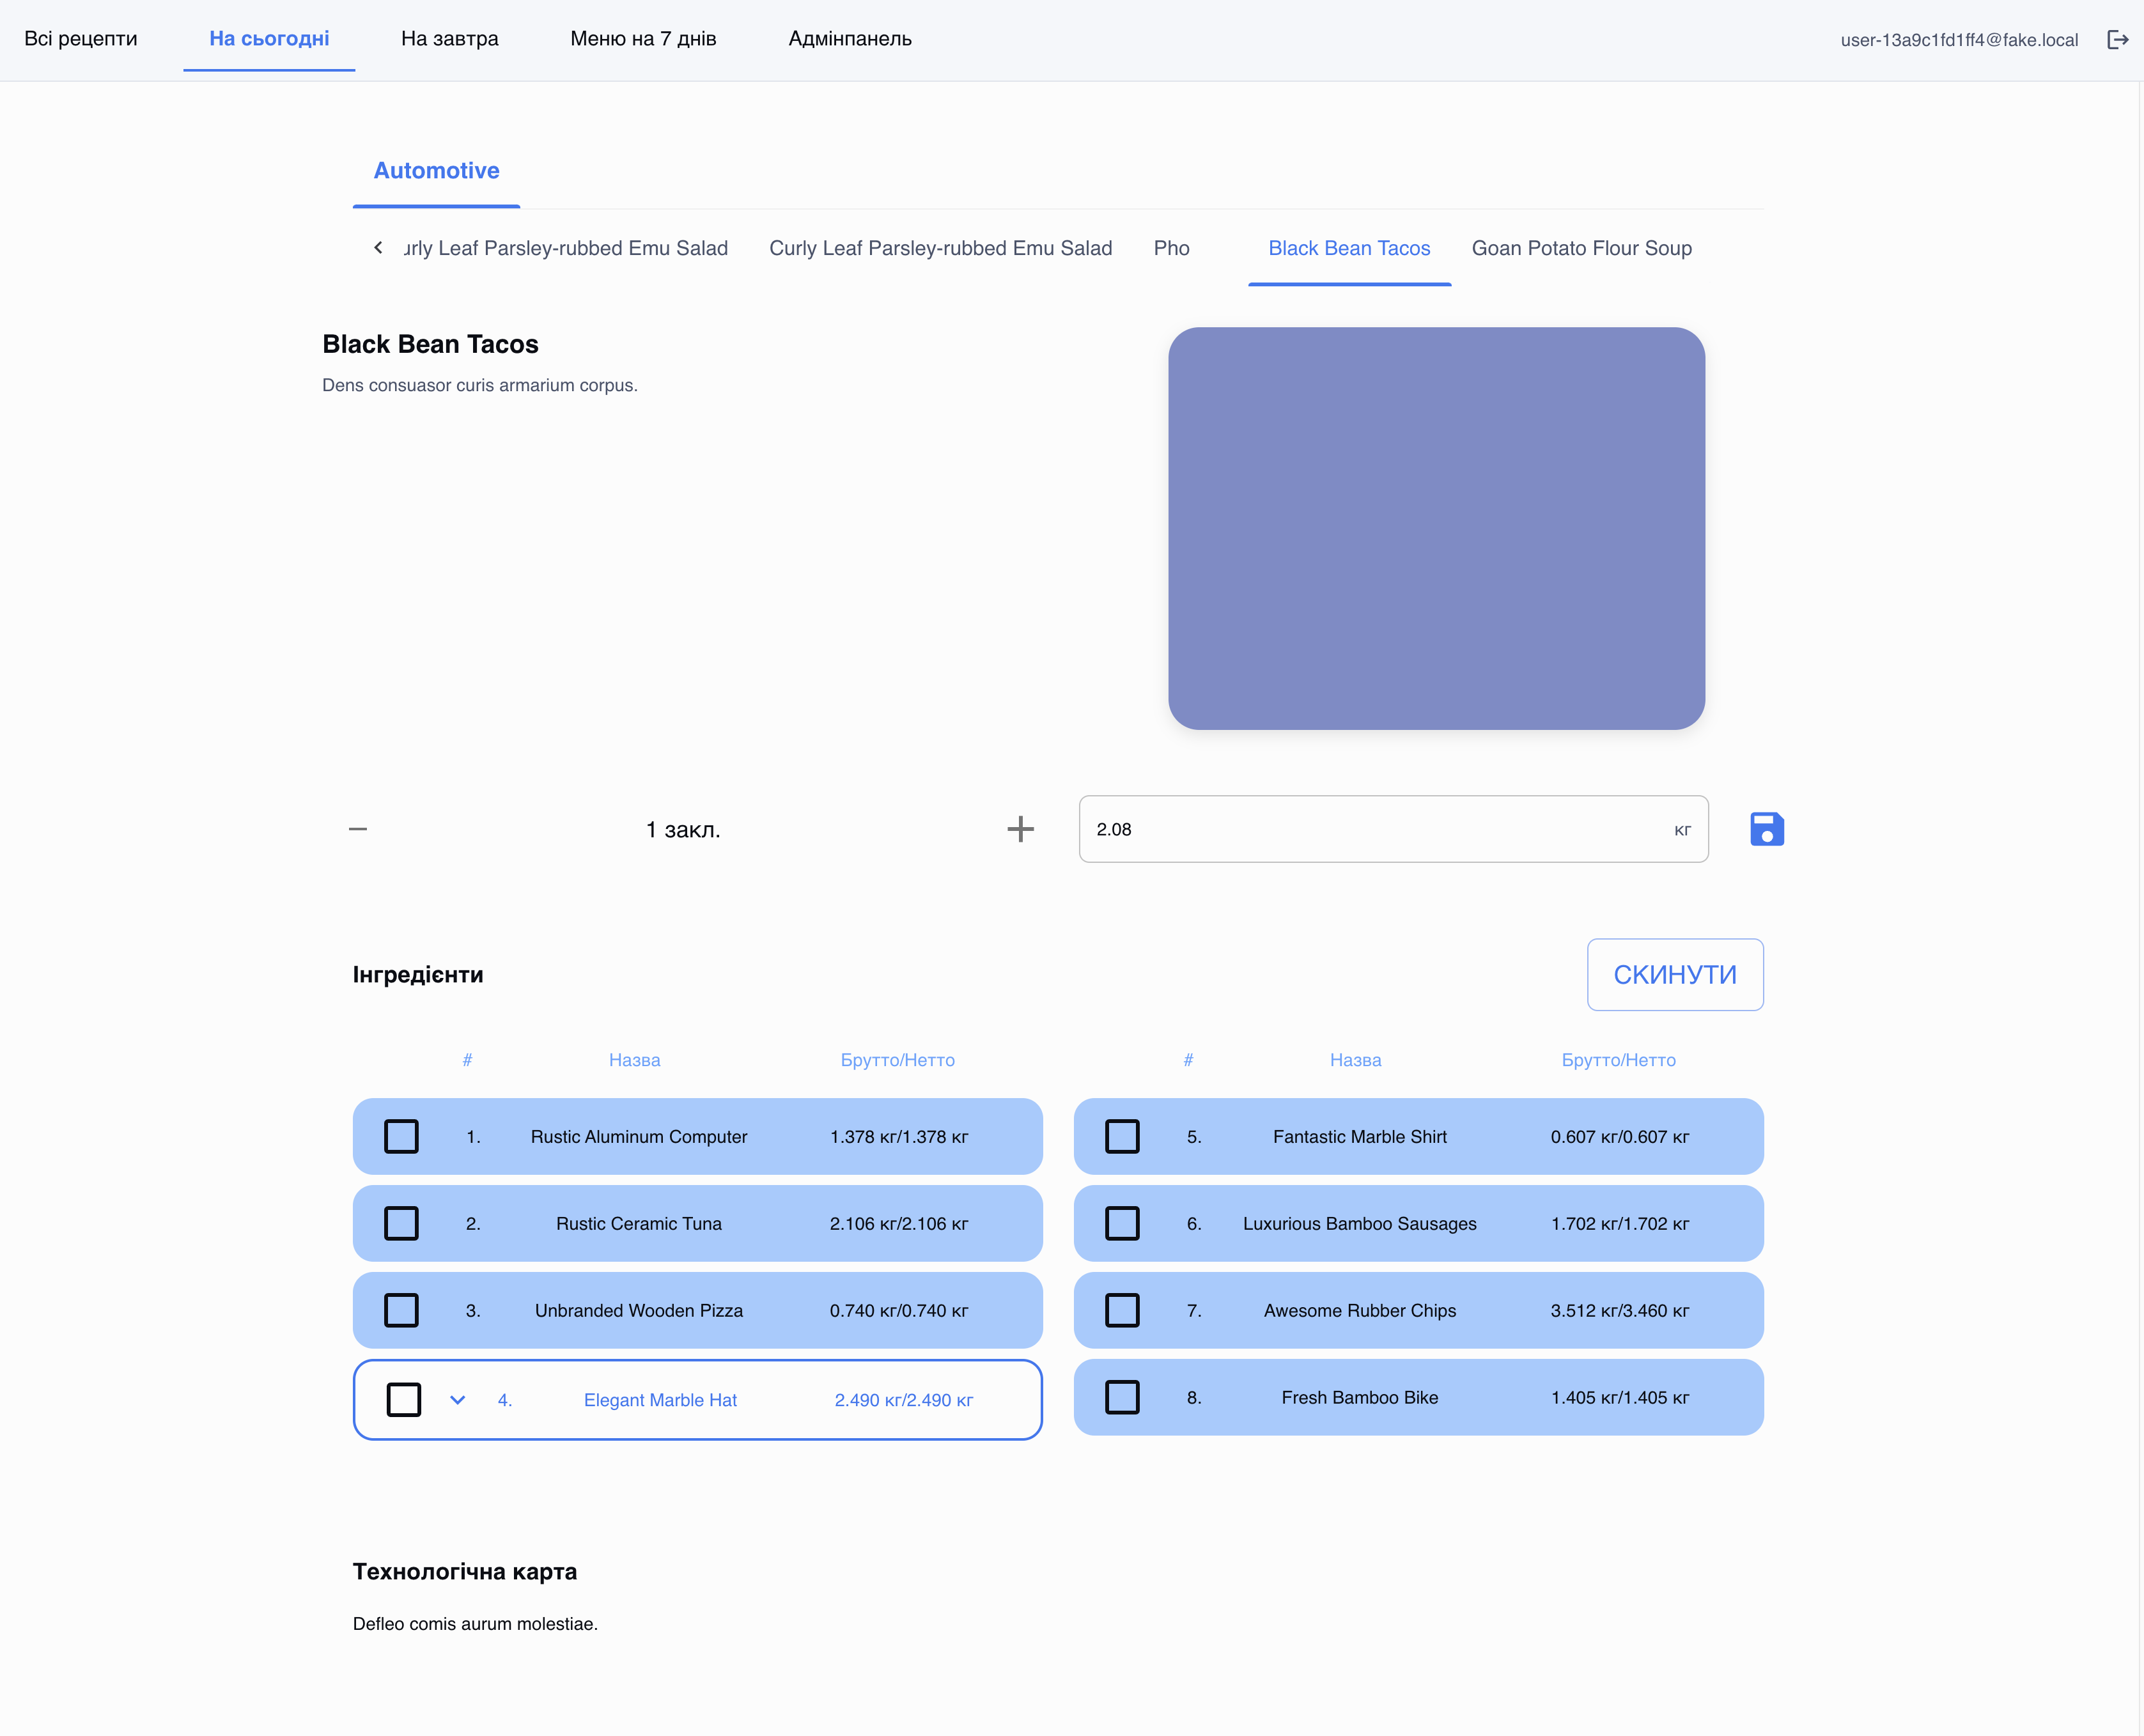Select the Automotive category tab

[x=436, y=171]
